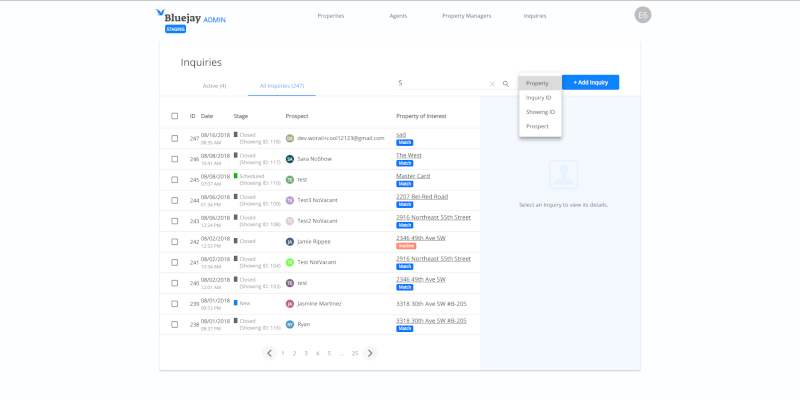This screenshot has width=800, height=400.
Task: Click the search magnifier icon
Action: pyautogui.click(x=506, y=84)
